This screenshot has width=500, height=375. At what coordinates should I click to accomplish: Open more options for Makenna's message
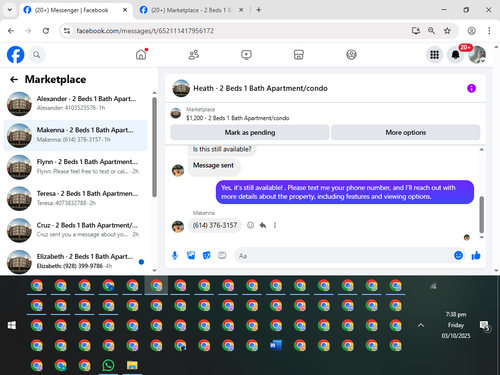pos(275,225)
